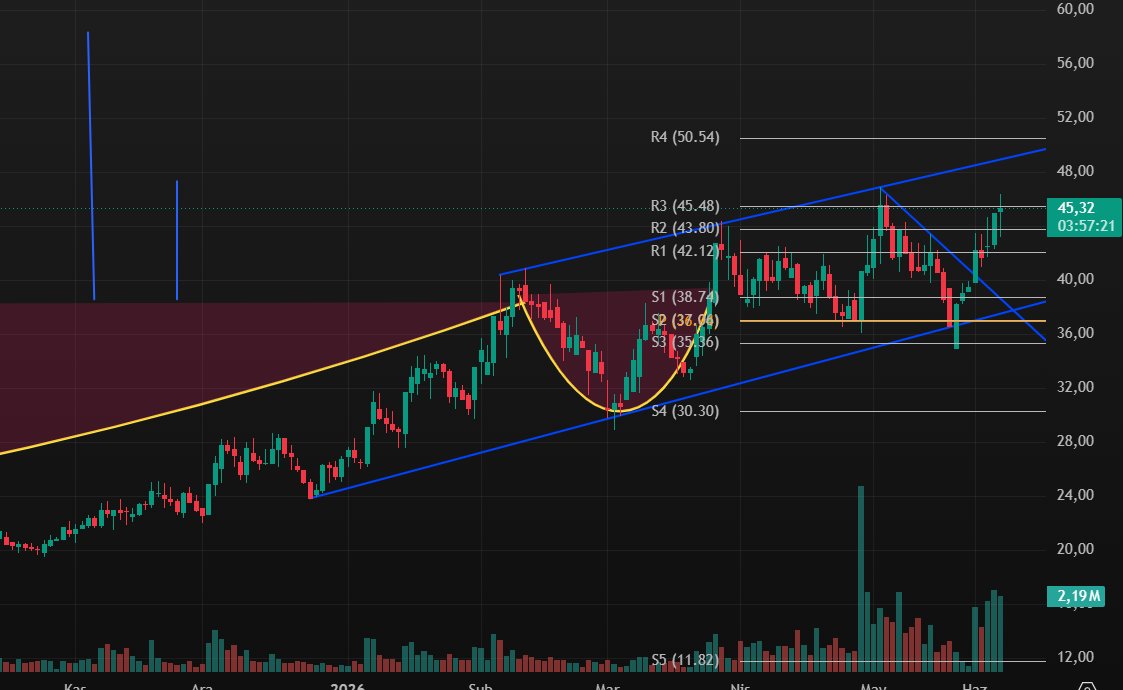Click the 12,00 price axis label
Viewport: 1123px width, 690px height.
1075,657
